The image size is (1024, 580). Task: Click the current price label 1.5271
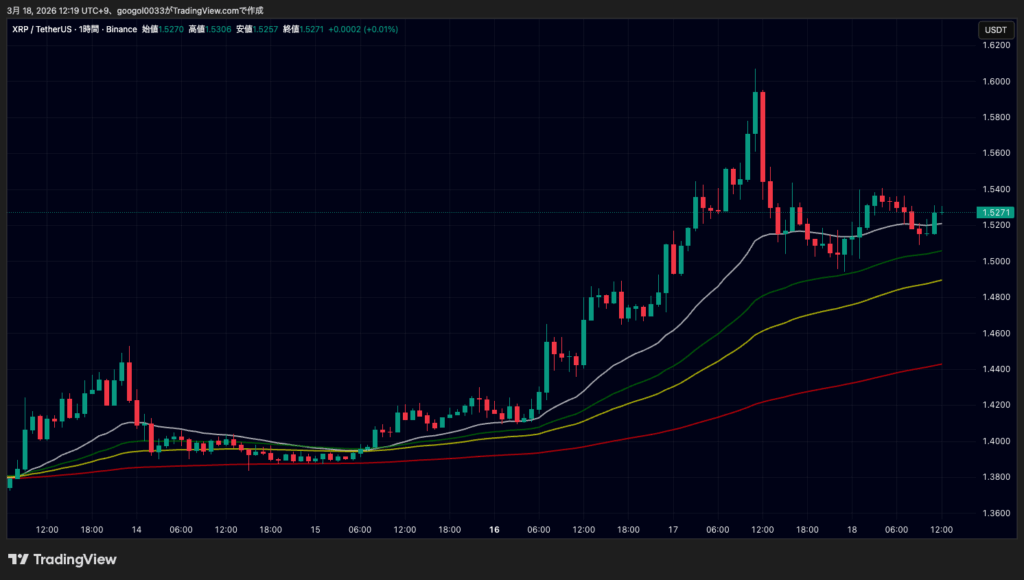click(x=996, y=213)
